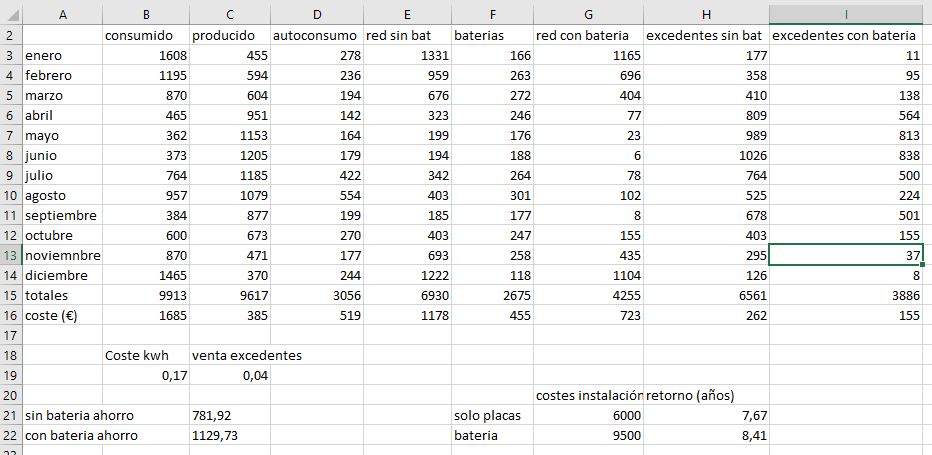The image size is (932, 455).
Task: Select the 'totales' row label cell
Action: pyautogui.click(x=62, y=296)
